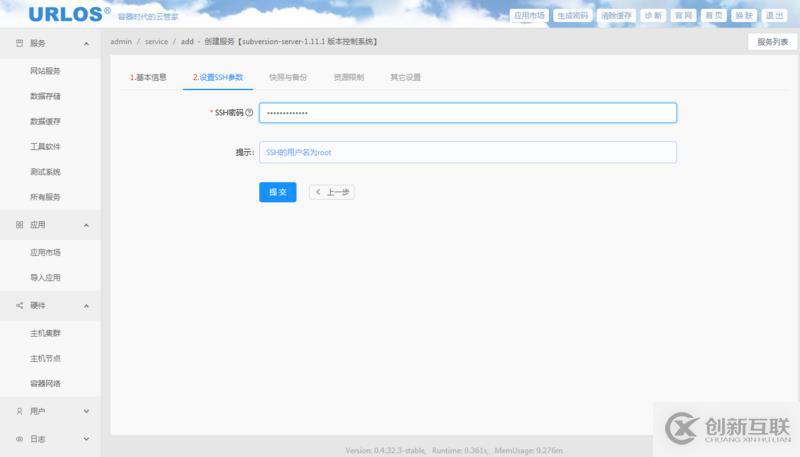Click the 硬件 share icon in sidebar
Viewport: 800px width, 457px height.
20,305
